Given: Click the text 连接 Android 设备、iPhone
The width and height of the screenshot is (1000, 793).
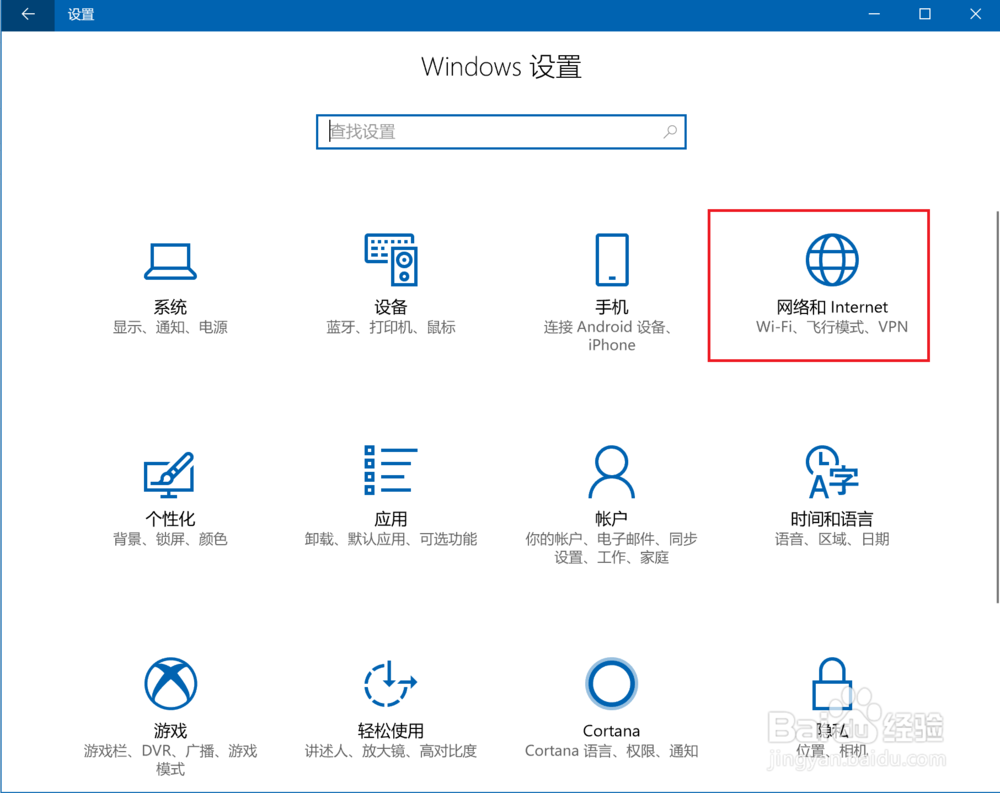Looking at the screenshot, I should point(612,336).
